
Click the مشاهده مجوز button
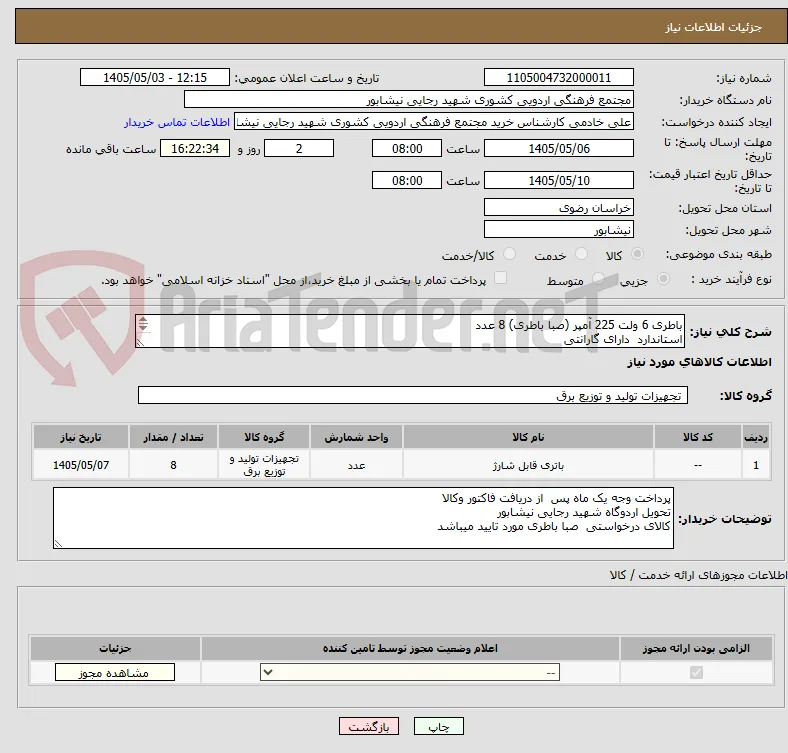pos(115,673)
